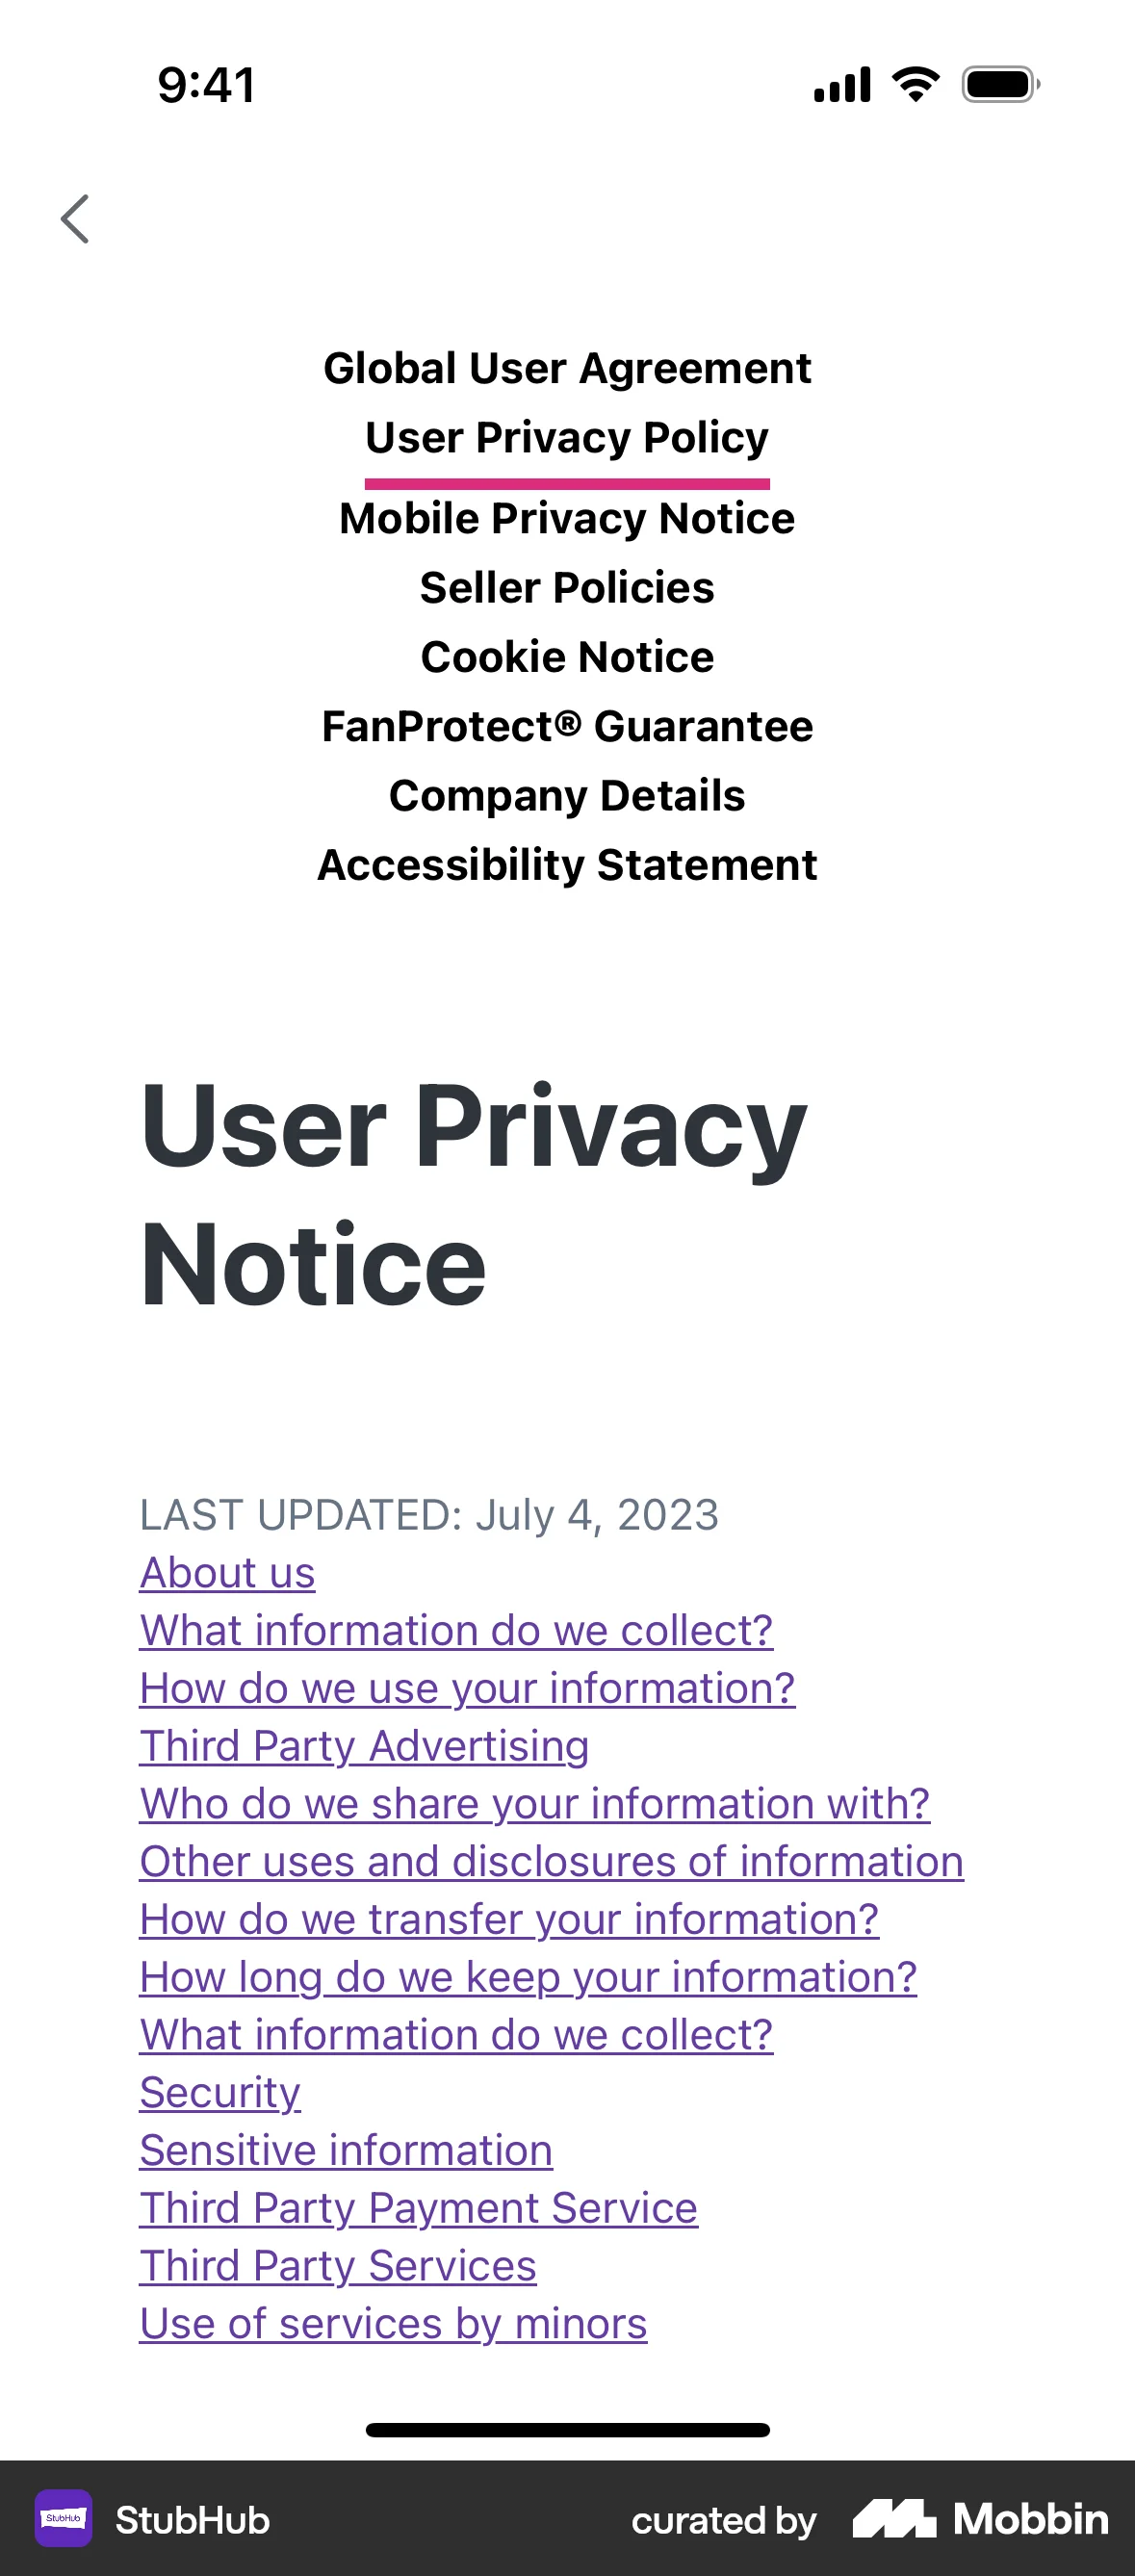
Task: Click "How do we use your information?"
Action: tap(467, 1688)
